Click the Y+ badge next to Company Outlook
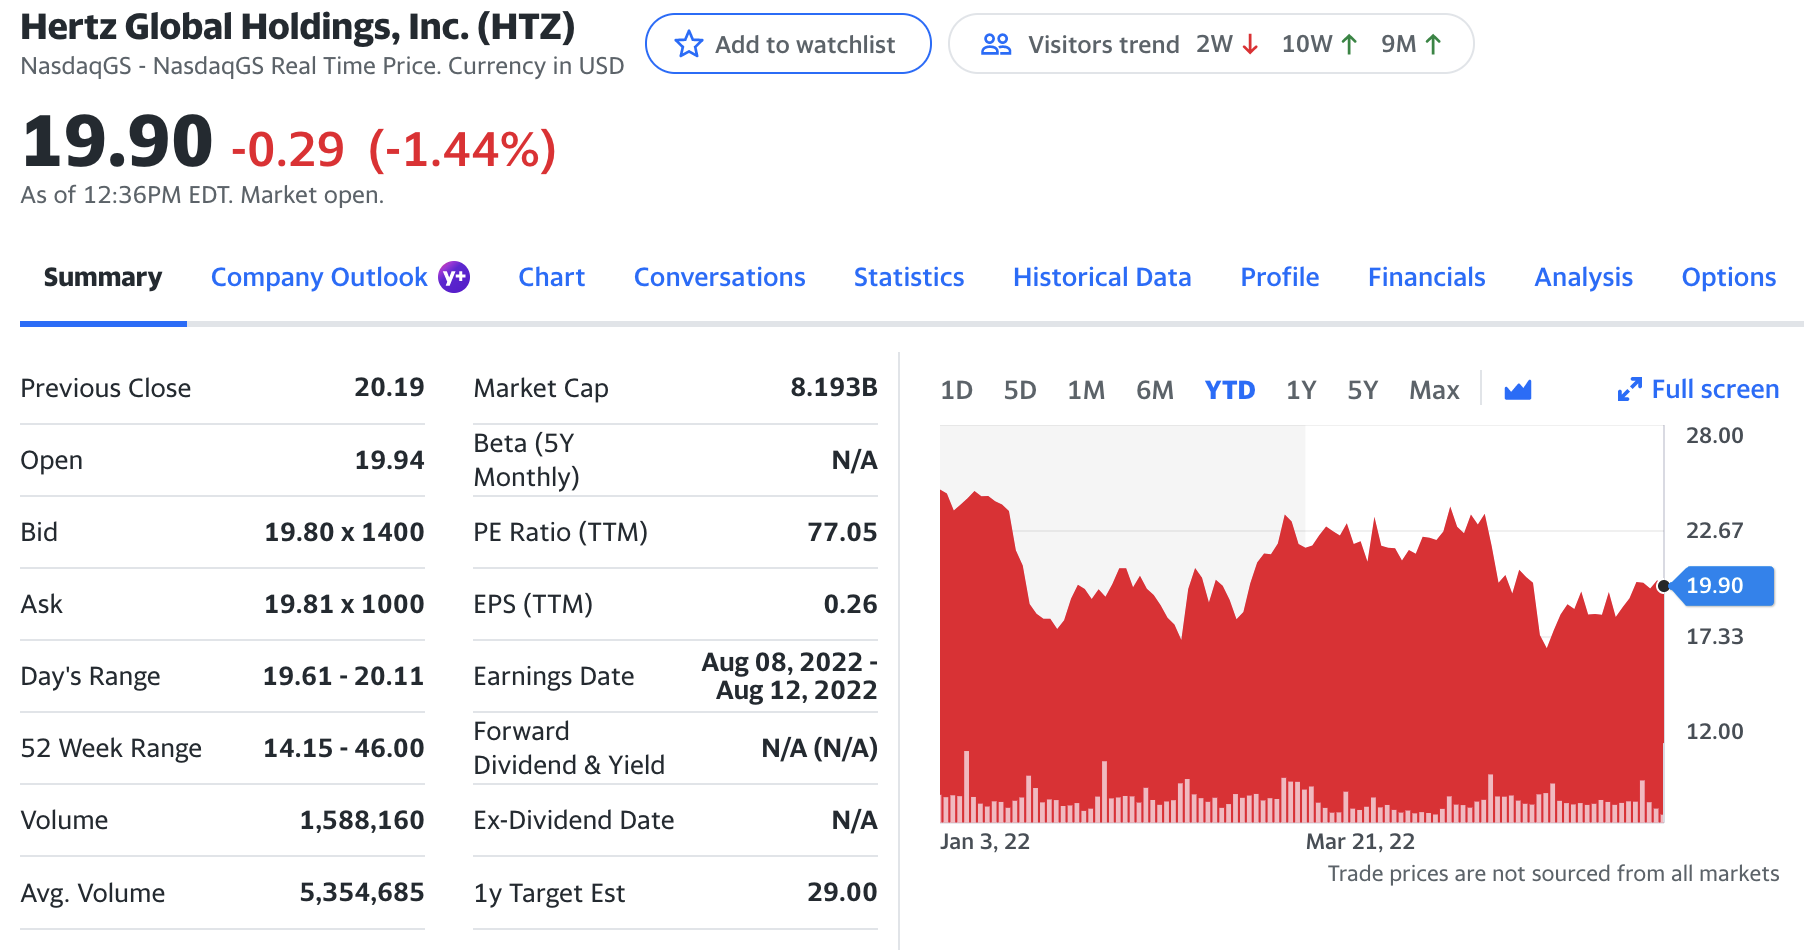This screenshot has width=1804, height=950. pos(455,276)
